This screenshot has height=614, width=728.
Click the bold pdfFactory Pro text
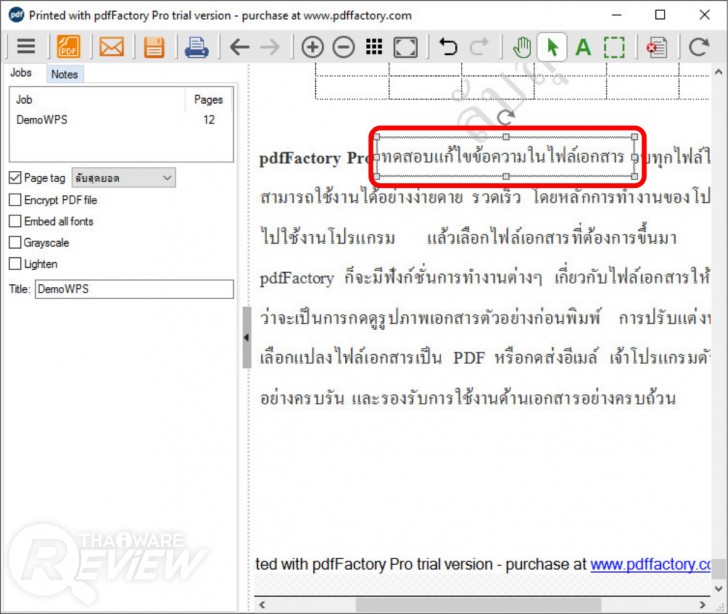(x=315, y=158)
